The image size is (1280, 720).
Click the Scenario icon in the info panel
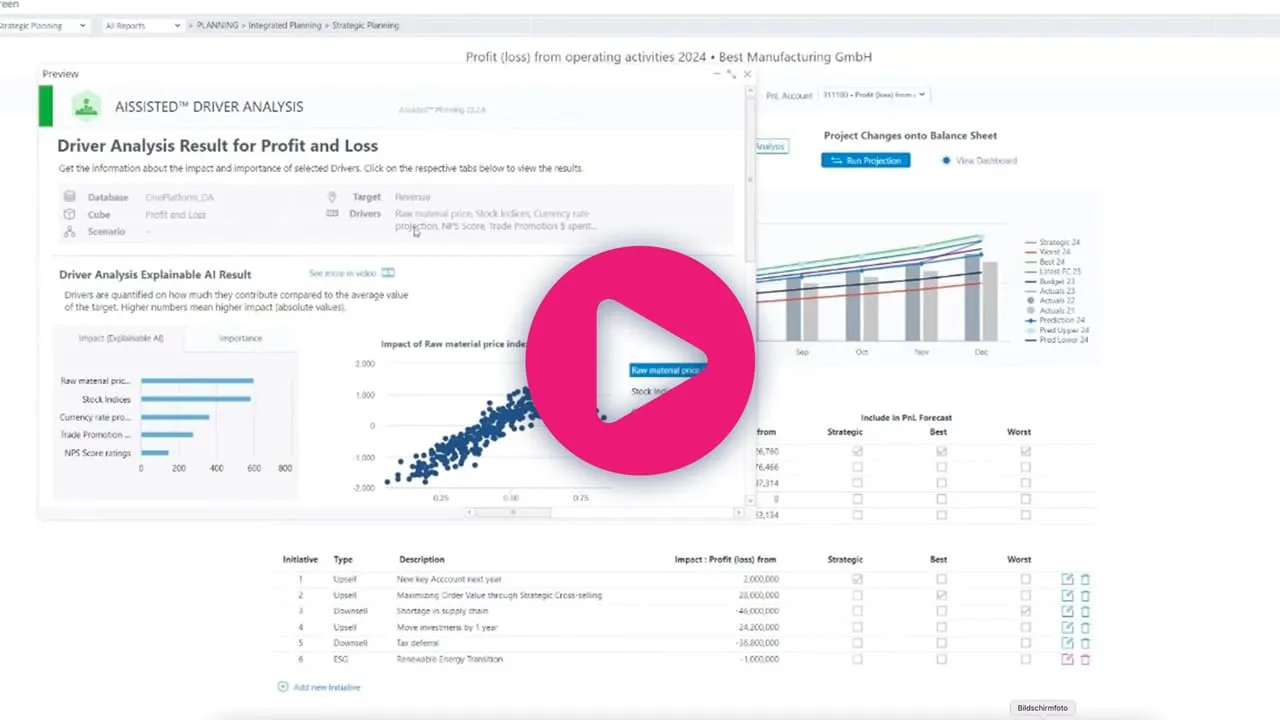(69, 231)
